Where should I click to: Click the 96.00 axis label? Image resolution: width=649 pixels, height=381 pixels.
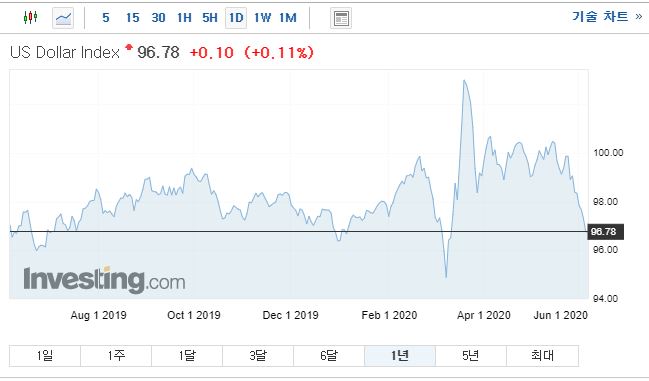coord(605,249)
